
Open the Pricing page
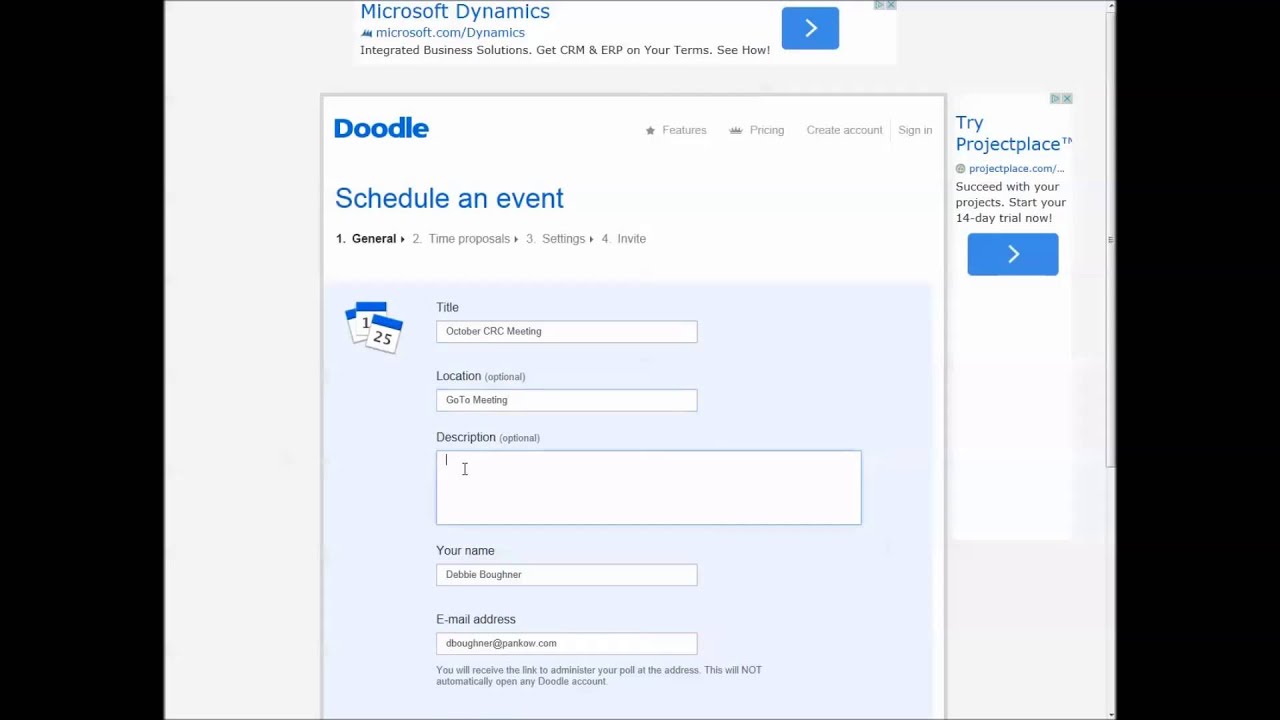tap(767, 130)
